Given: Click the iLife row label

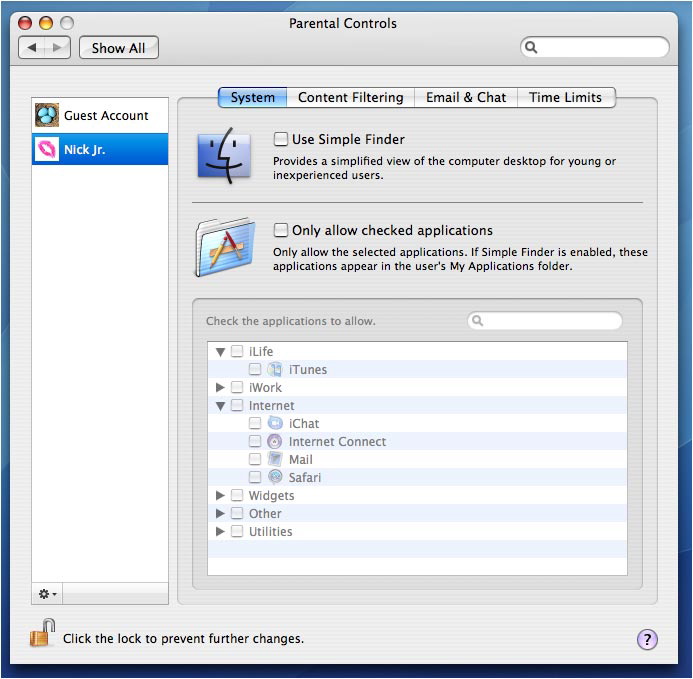Looking at the screenshot, I should (261, 352).
